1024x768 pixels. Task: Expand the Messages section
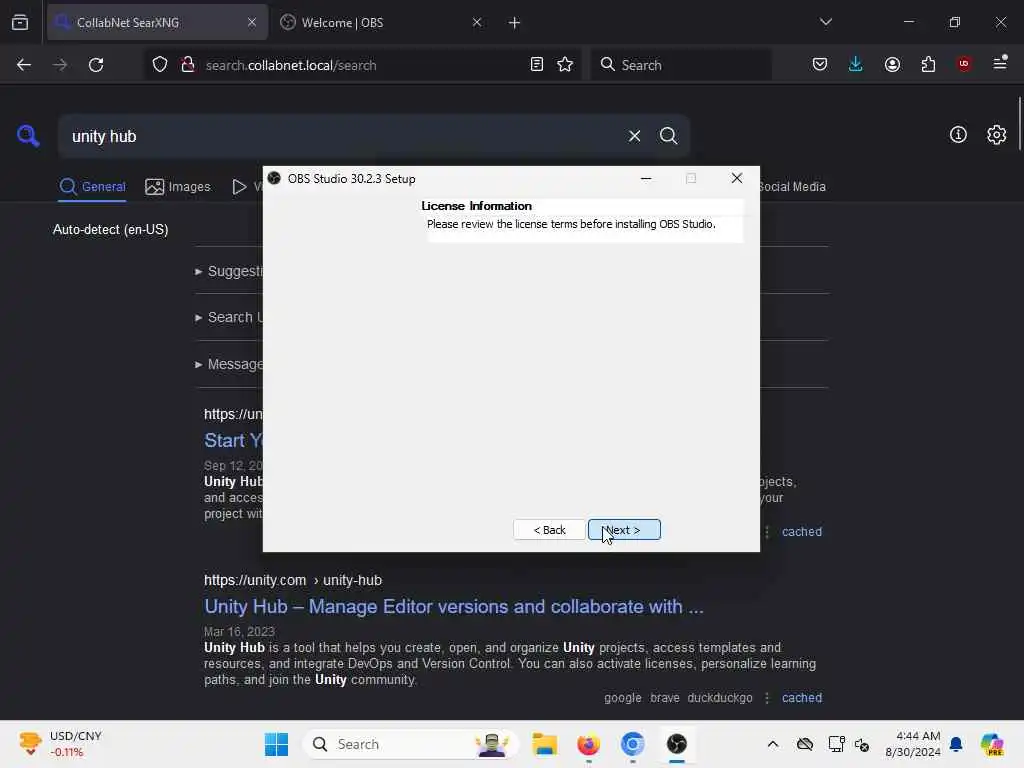coord(229,364)
